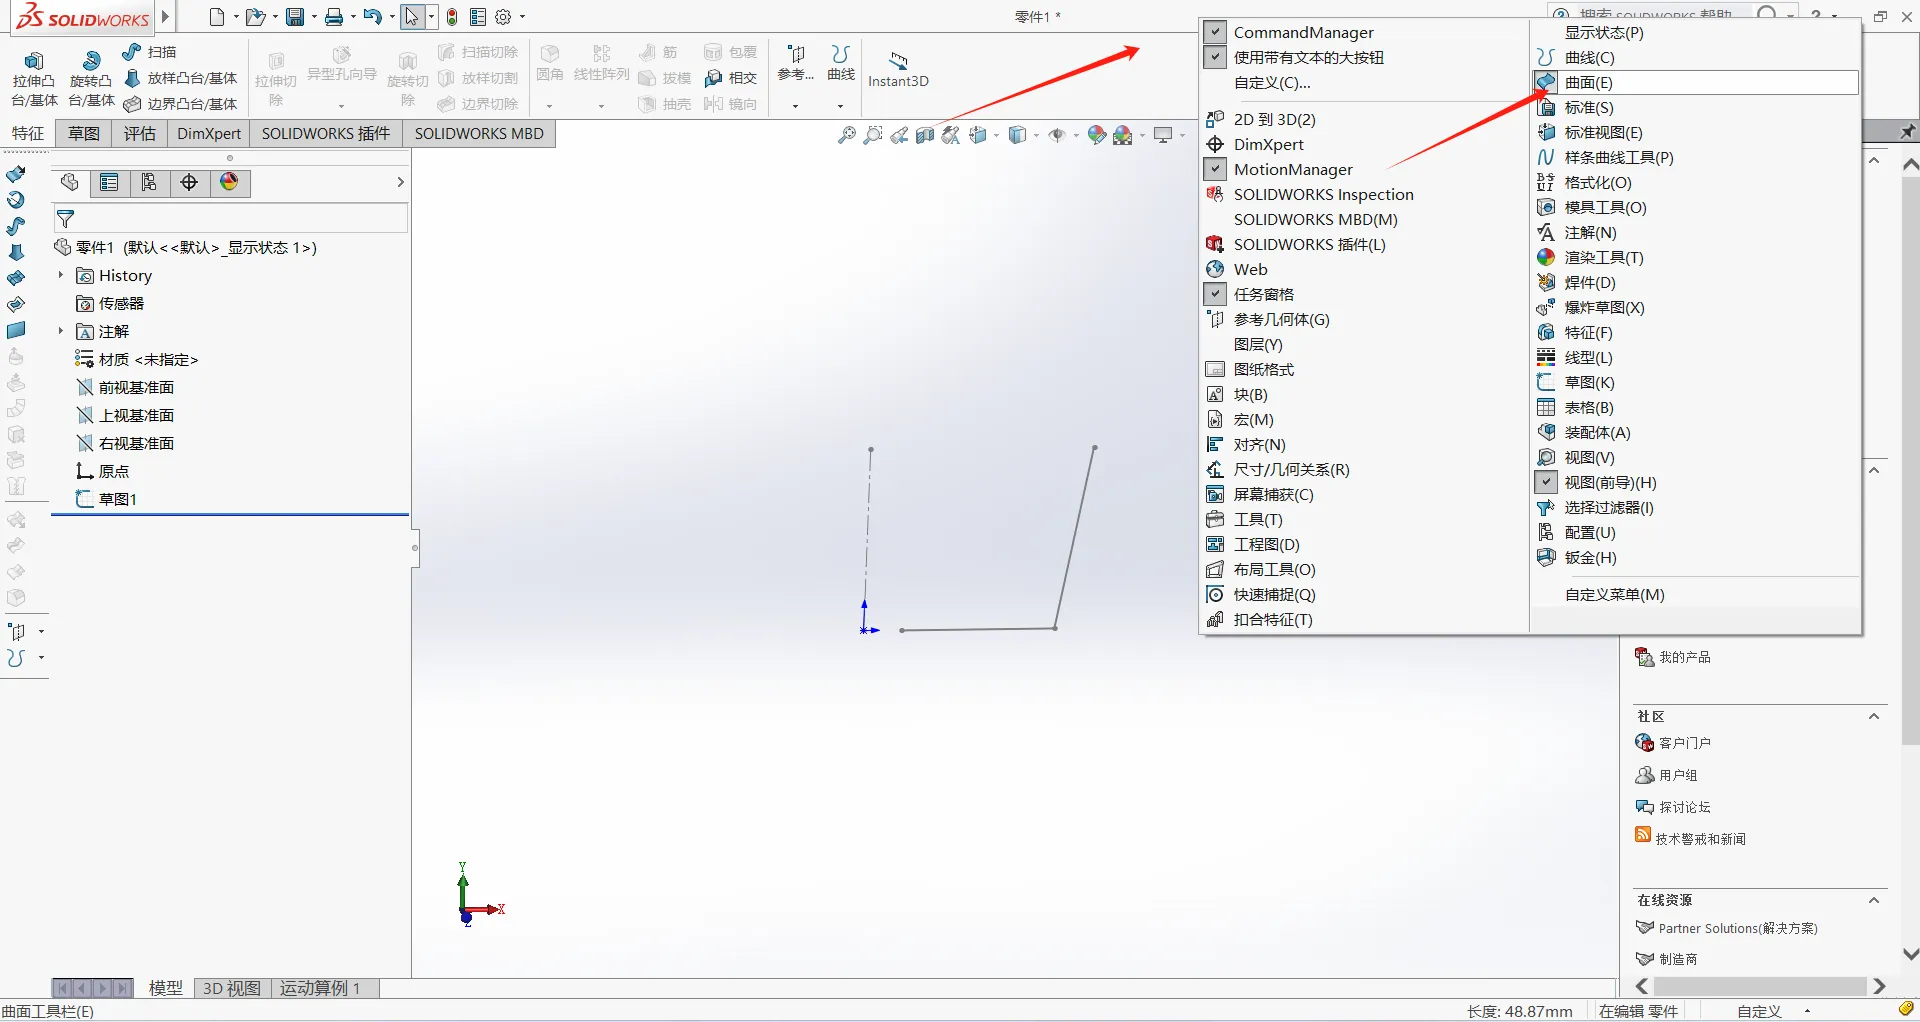The image size is (1920, 1022).
Task: Click SOLIDWORKS Inspection in the toolbar menu
Action: click(x=1323, y=194)
